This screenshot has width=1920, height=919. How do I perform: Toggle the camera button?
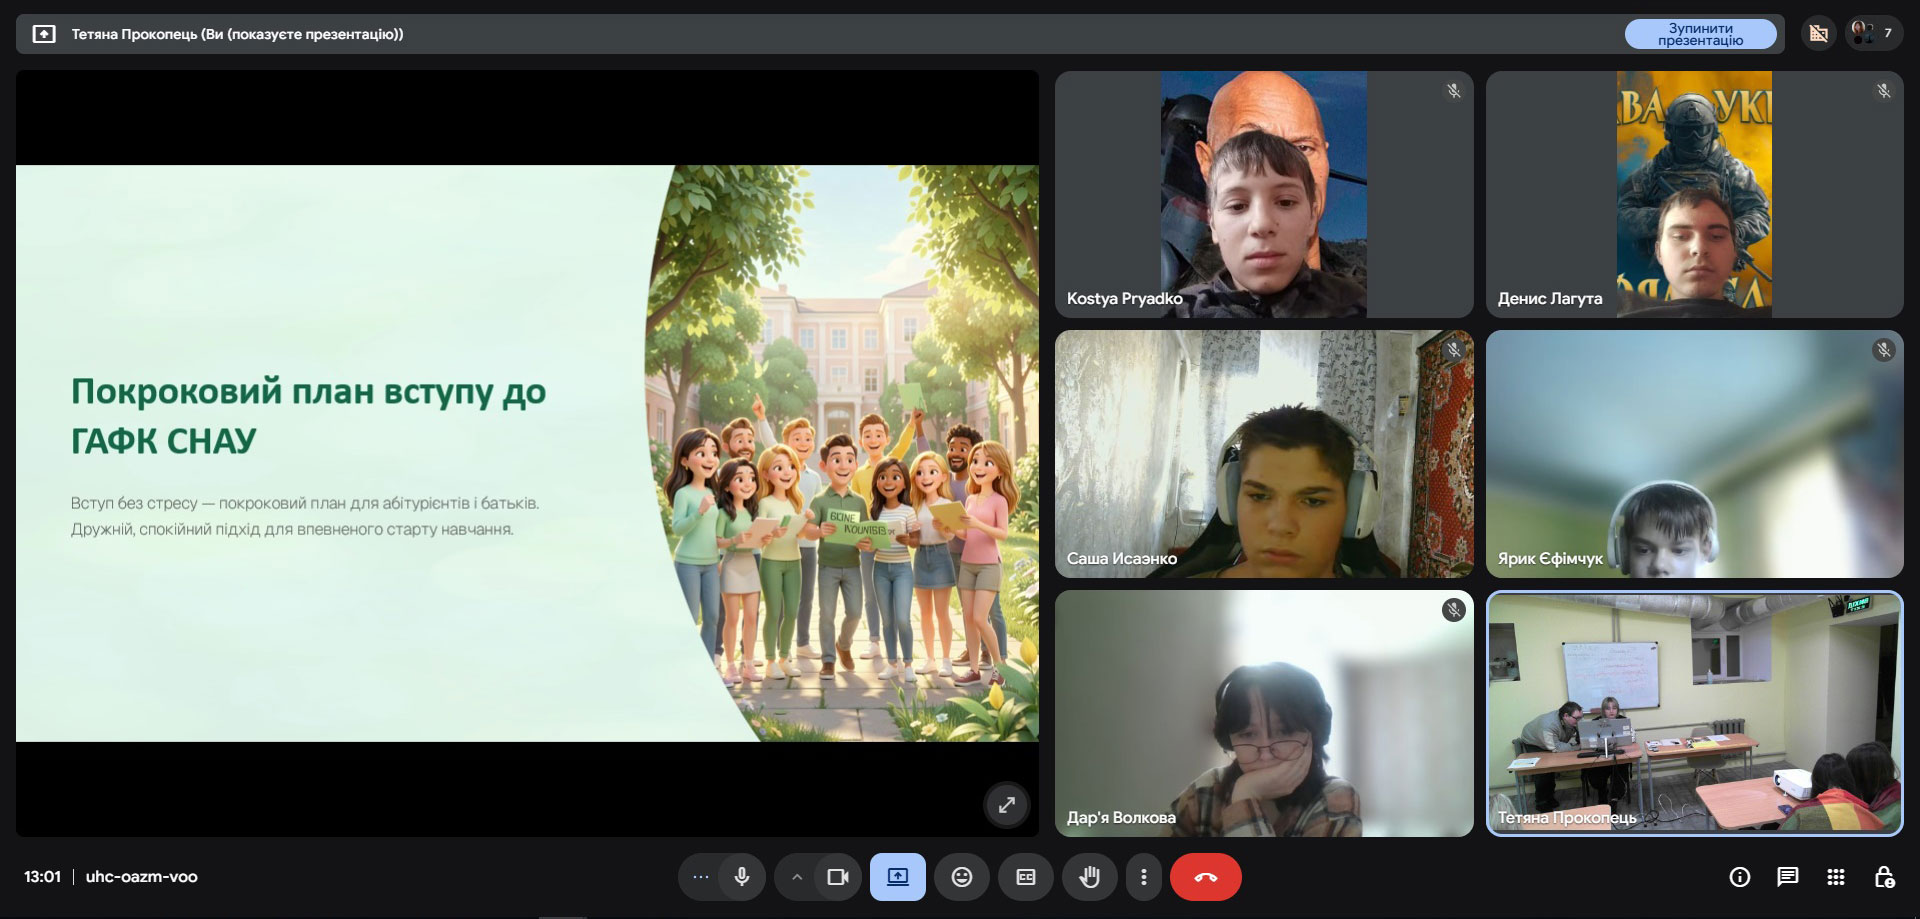point(838,877)
